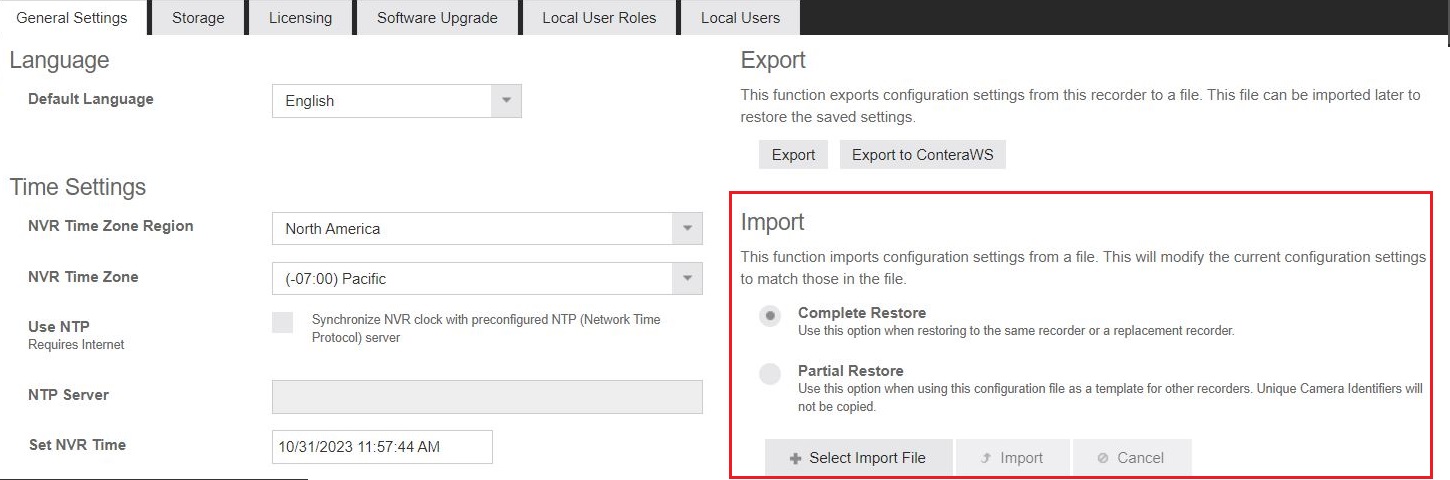Click plus icon on Select Import File

(796, 458)
